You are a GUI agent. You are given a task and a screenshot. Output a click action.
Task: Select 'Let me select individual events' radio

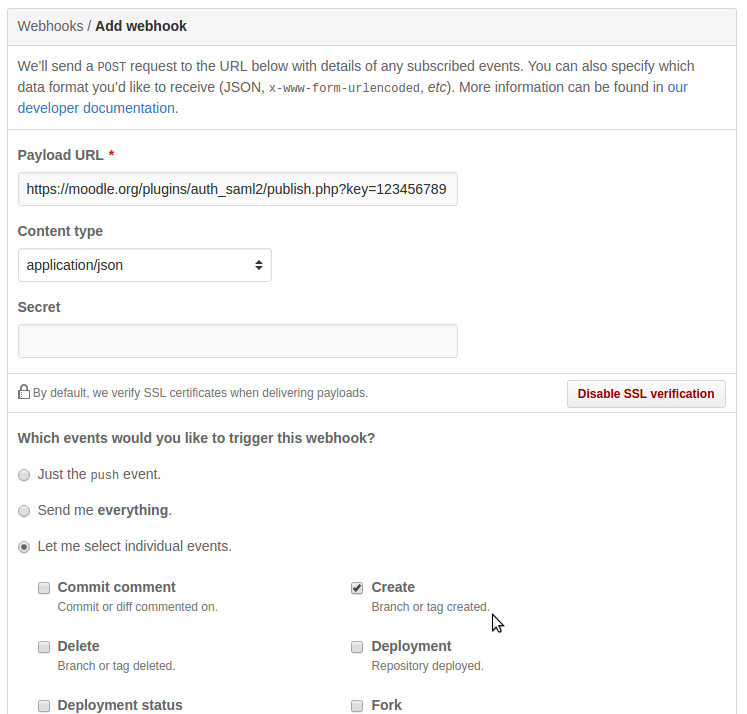coord(24,547)
